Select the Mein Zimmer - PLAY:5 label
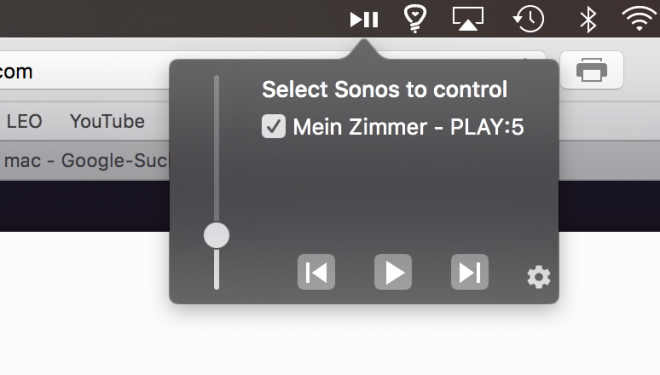 pos(408,127)
